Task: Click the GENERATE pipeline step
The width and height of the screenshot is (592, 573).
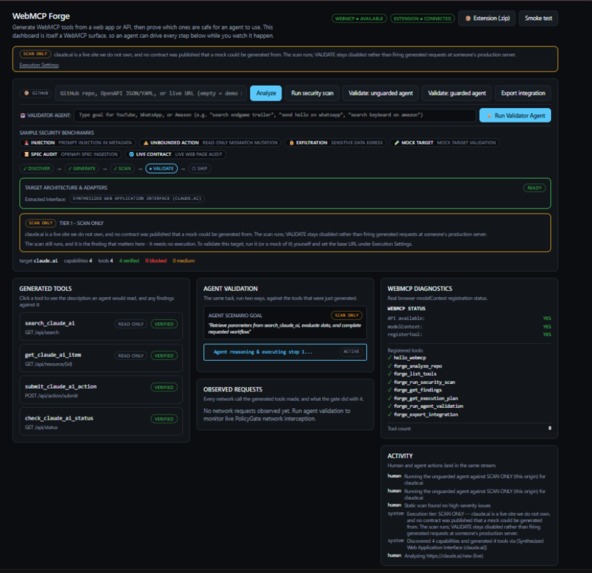Action: tap(82, 168)
